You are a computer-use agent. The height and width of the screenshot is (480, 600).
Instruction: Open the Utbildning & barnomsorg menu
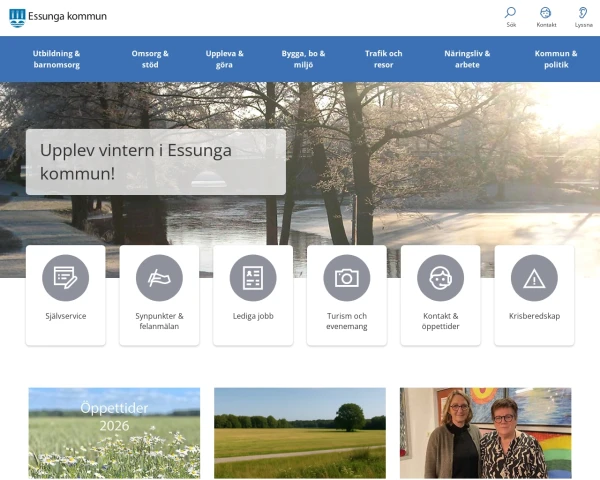[56, 59]
